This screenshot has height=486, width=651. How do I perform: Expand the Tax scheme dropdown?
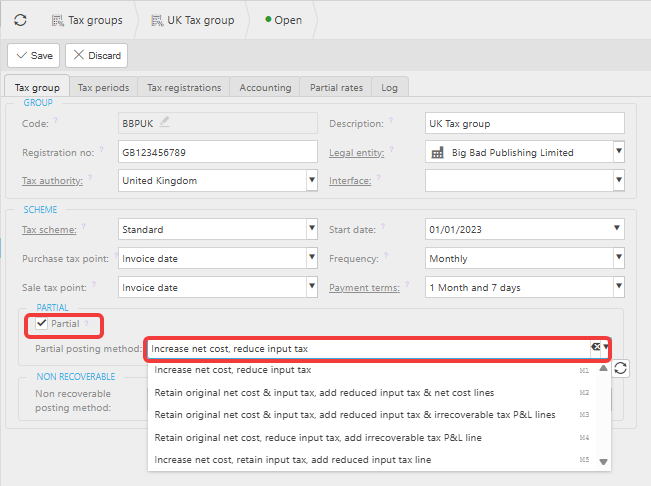coord(312,229)
